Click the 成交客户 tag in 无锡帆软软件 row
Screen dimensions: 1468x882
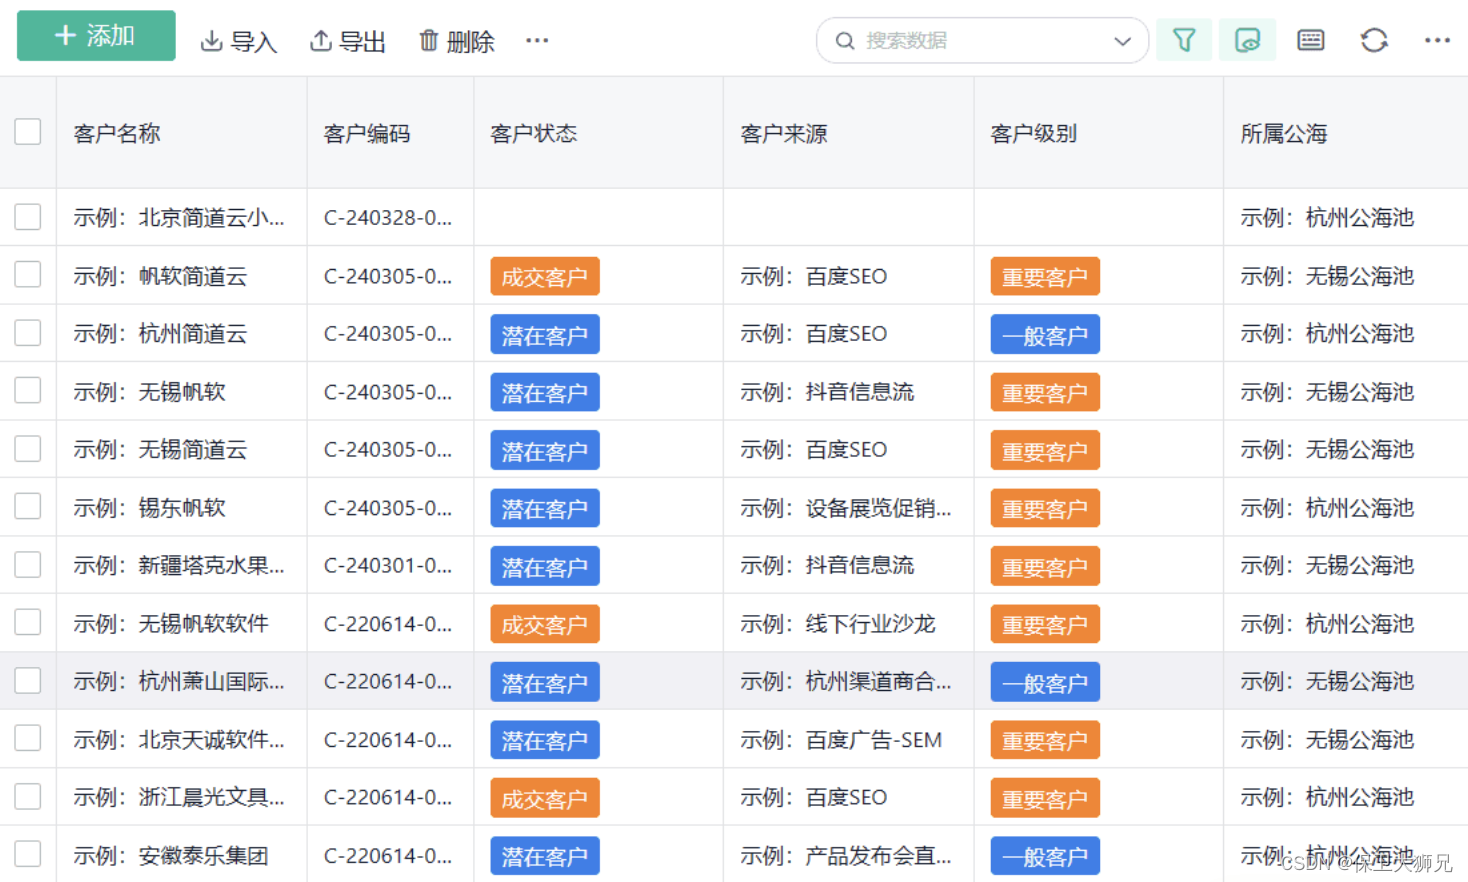[x=545, y=625]
